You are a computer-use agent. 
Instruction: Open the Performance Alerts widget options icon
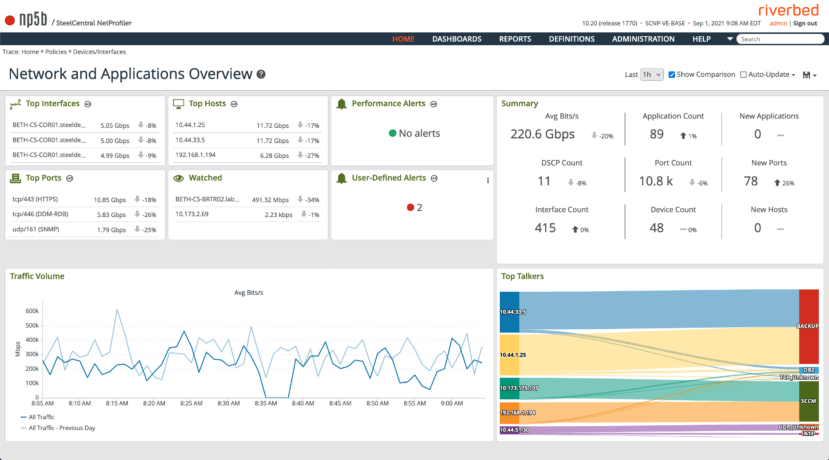click(434, 104)
